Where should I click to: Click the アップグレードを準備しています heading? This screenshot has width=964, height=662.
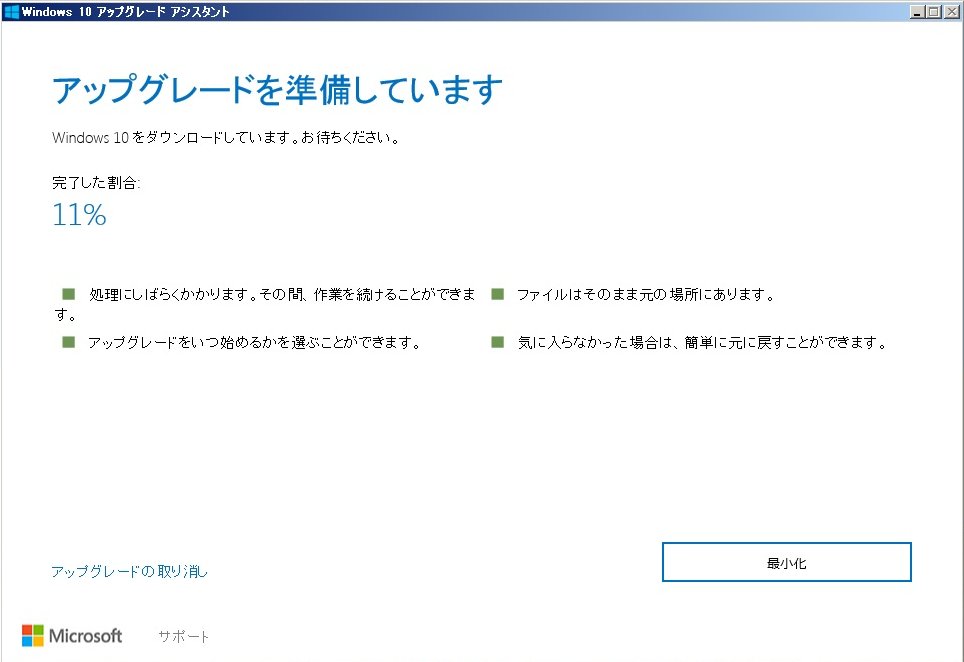coord(277,90)
